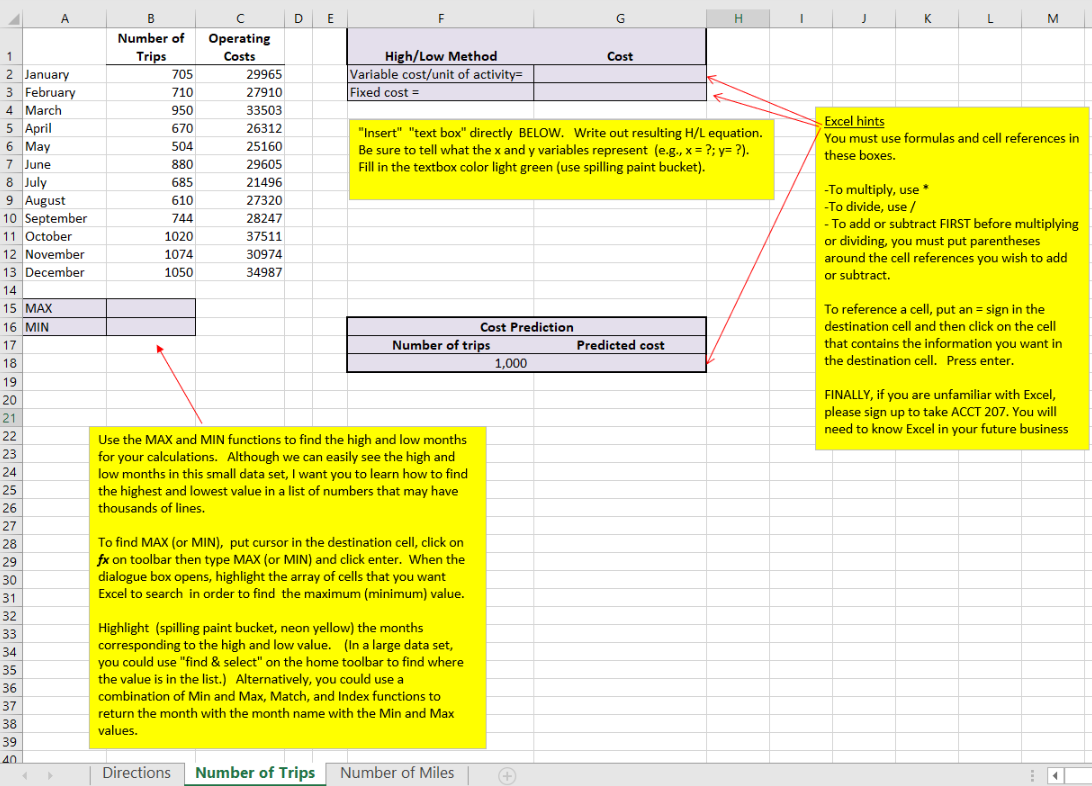This screenshot has width=1092, height=786.
Task: Select operating cost 29965
Action: click(x=240, y=74)
